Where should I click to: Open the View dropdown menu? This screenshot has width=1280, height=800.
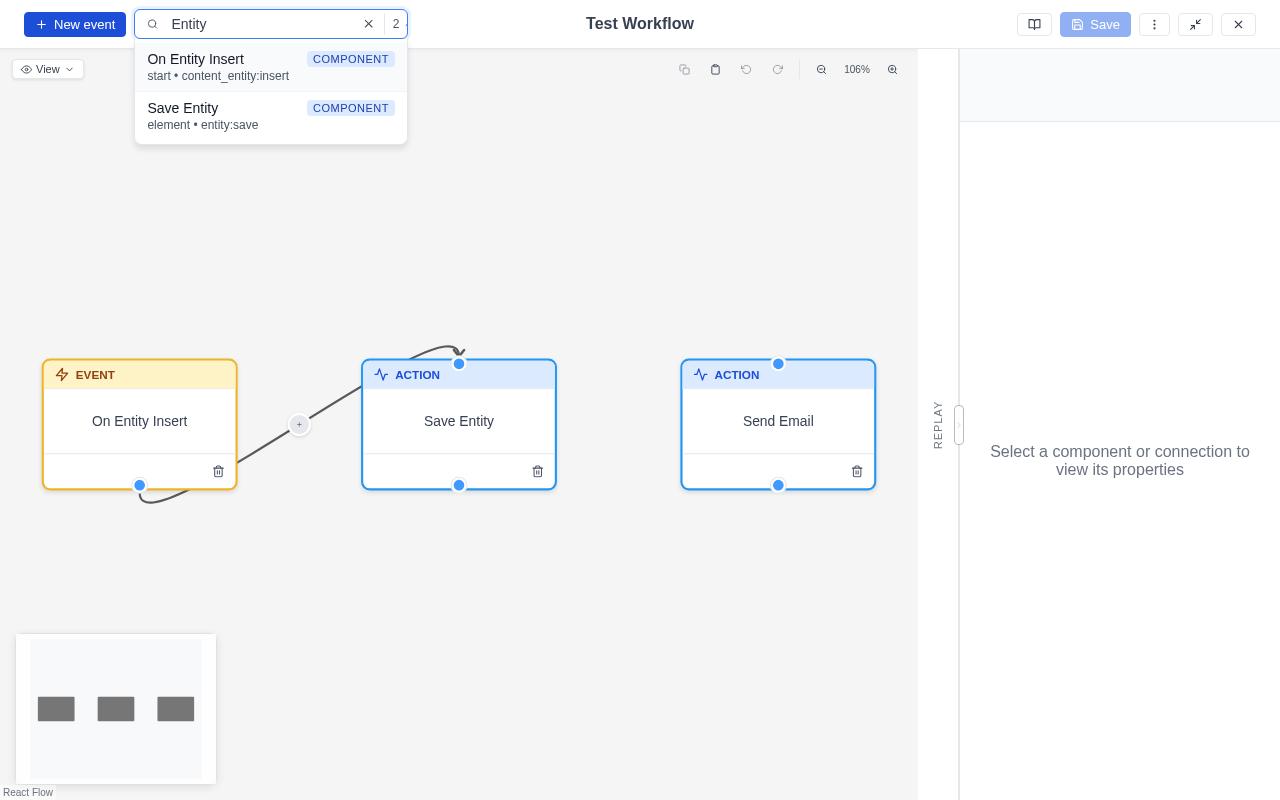click(48, 69)
